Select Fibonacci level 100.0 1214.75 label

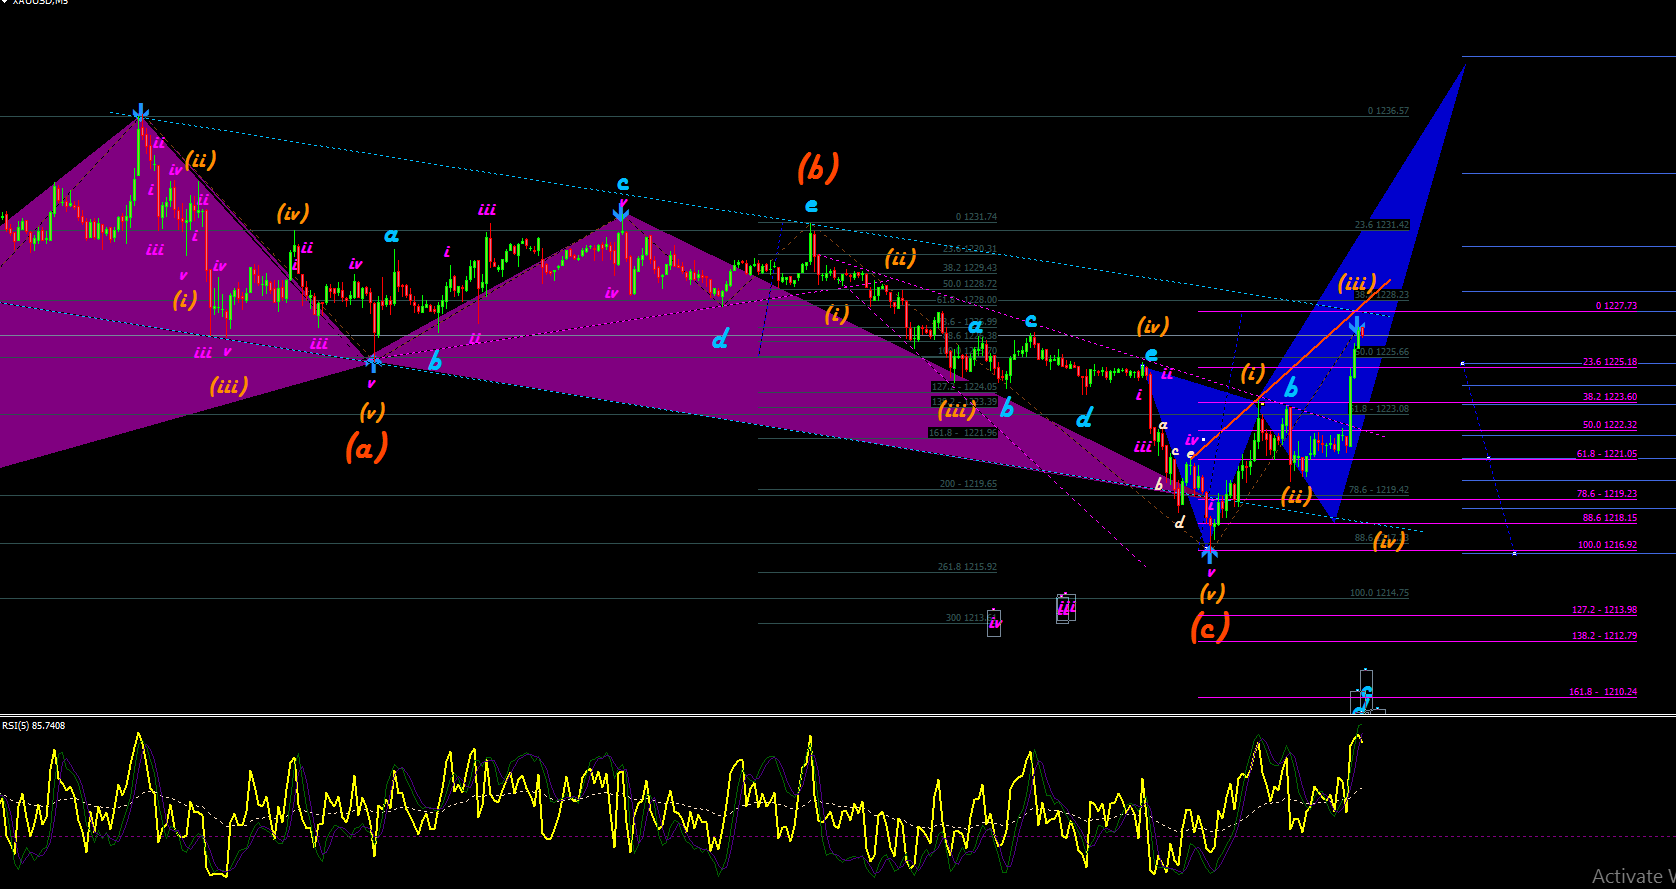pos(1379,593)
